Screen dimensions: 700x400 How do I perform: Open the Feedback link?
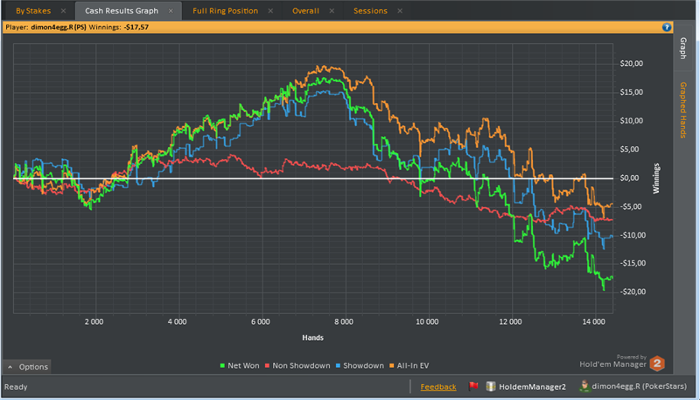point(438,387)
